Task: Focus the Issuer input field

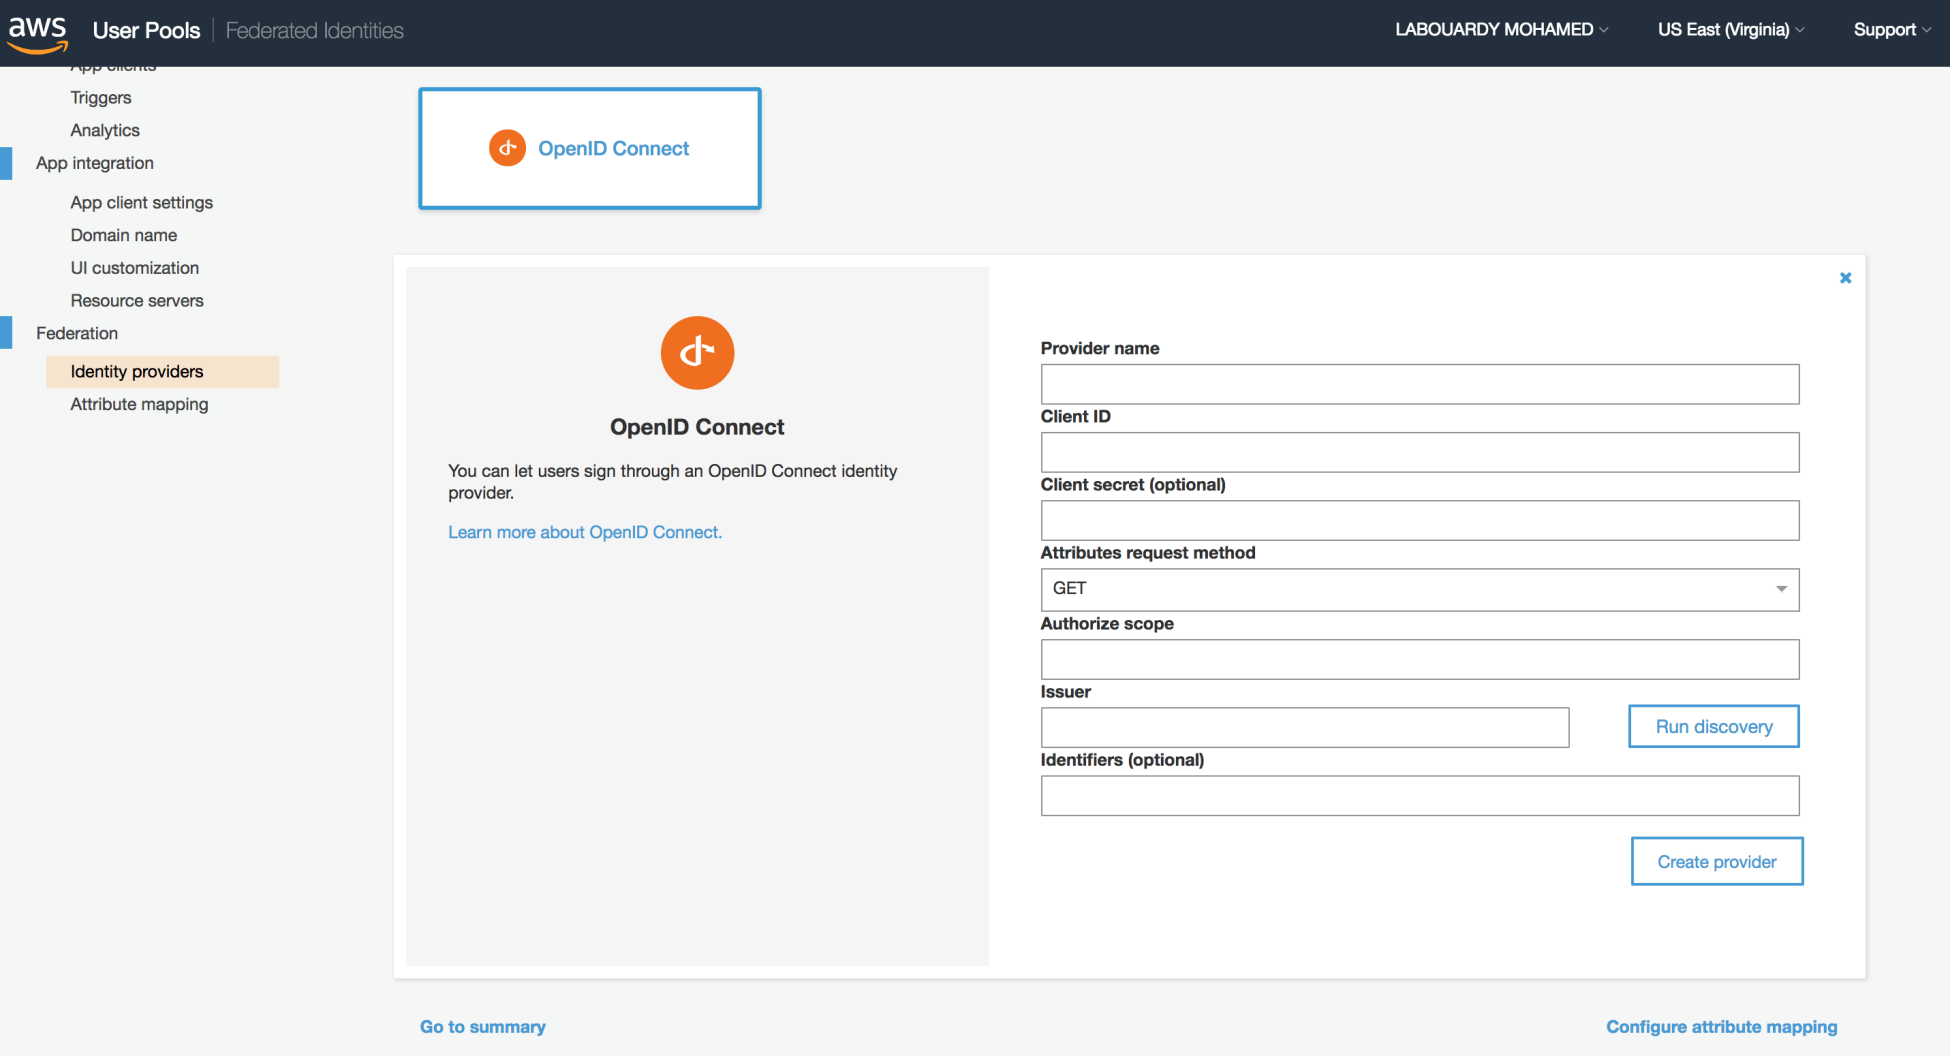Action: [1305, 727]
